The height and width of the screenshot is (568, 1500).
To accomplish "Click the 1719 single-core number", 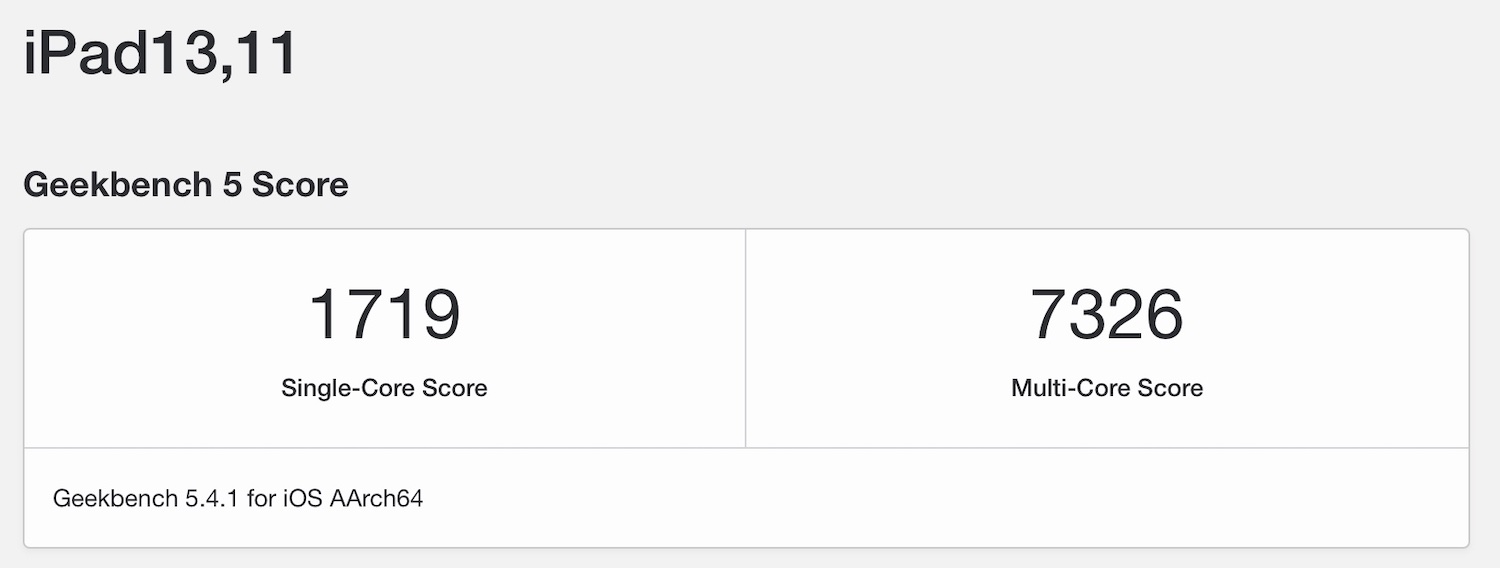I will (x=384, y=314).
